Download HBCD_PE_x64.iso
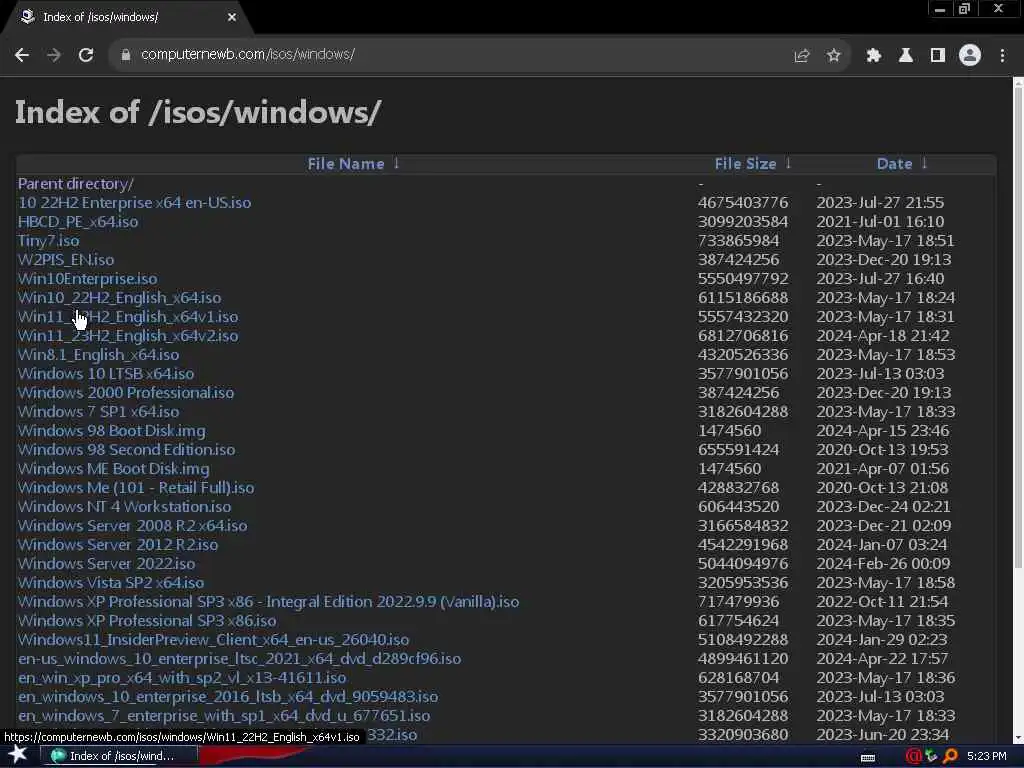The width and height of the screenshot is (1024, 768). click(x=78, y=222)
